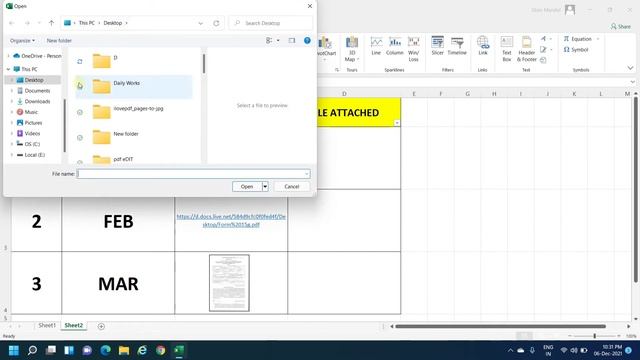The width and height of the screenshot is (640, 360).
Task: Collapse the ribbon with the chevron
Action: tap(630, 68)
